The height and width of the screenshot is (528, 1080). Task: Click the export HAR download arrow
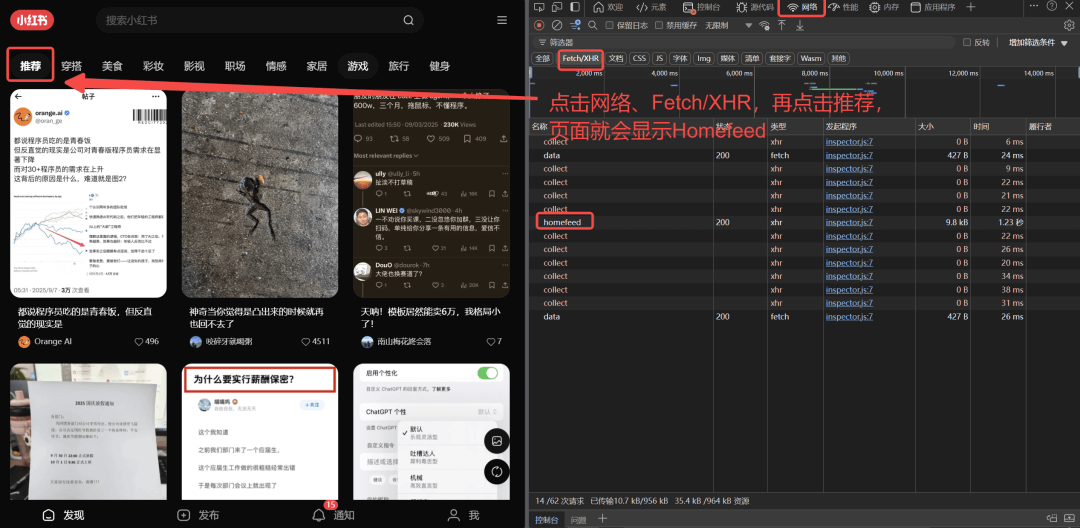coord(798,25)
